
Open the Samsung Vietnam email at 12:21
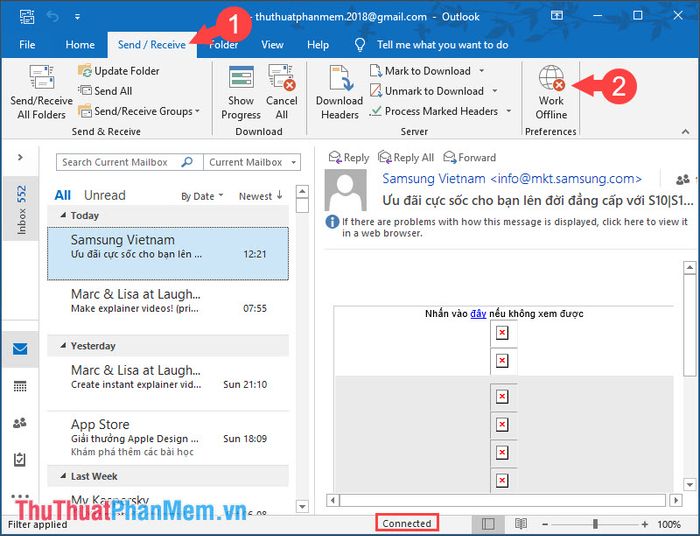click(168, 253)
